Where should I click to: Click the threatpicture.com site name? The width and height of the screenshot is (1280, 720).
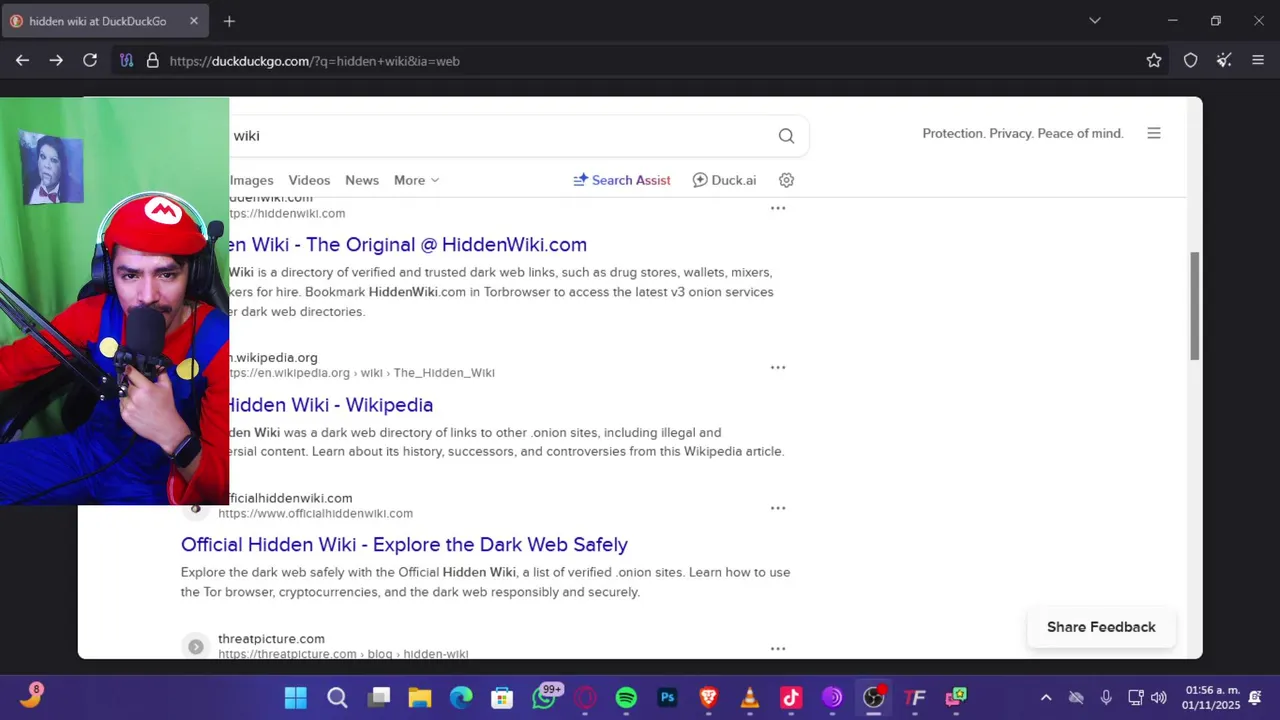point(271,638)
